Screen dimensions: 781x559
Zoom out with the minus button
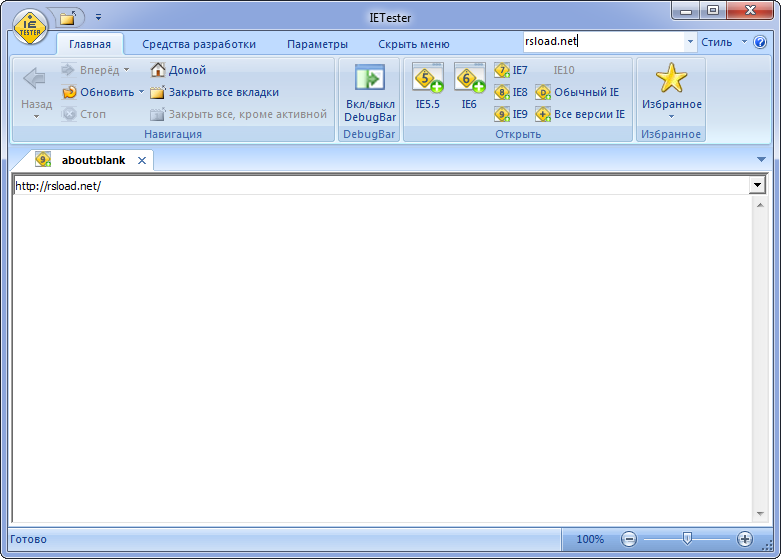click(x=629, y=539)
